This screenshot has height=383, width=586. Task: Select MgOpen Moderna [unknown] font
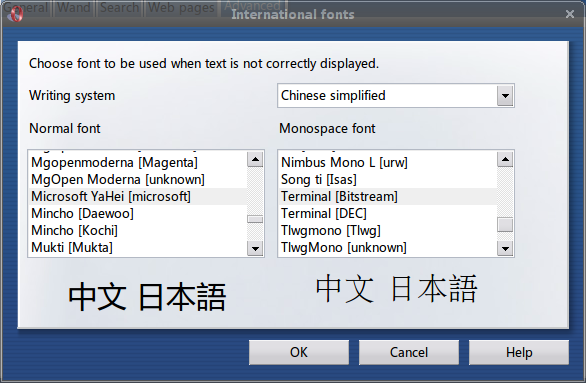(x=138, y=180)
